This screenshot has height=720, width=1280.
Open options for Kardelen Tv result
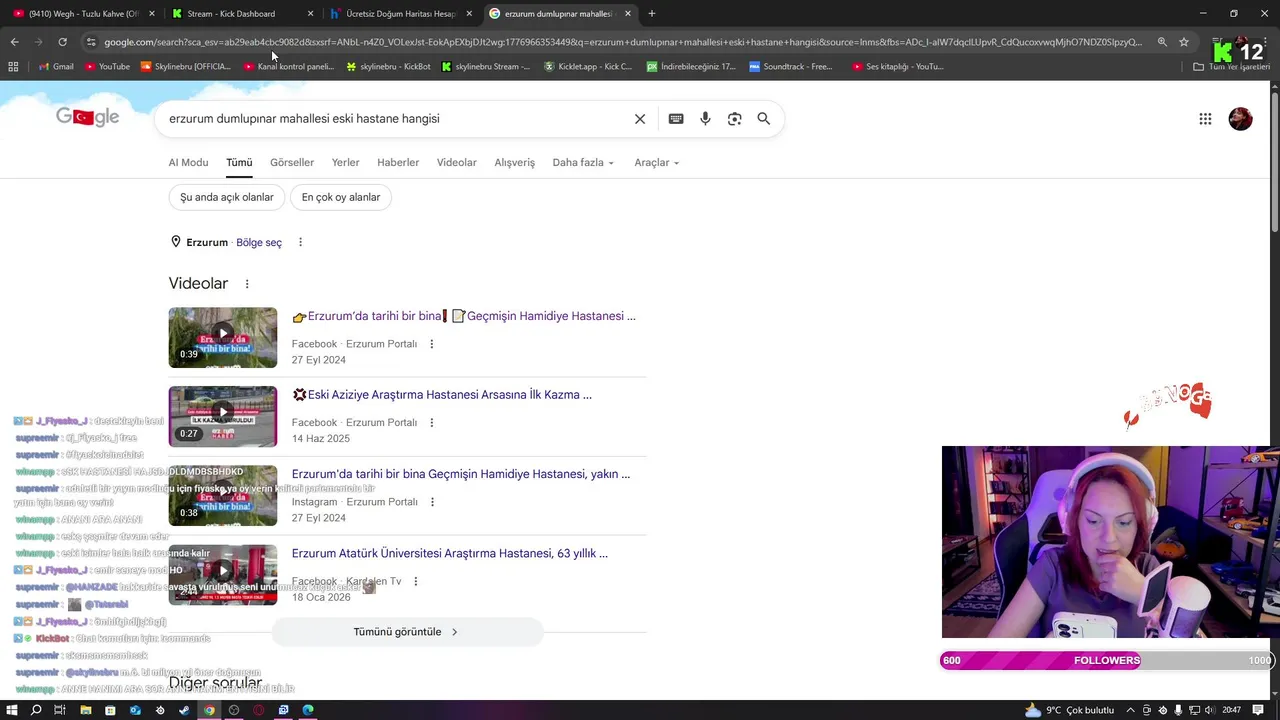(x=416, y=581)
